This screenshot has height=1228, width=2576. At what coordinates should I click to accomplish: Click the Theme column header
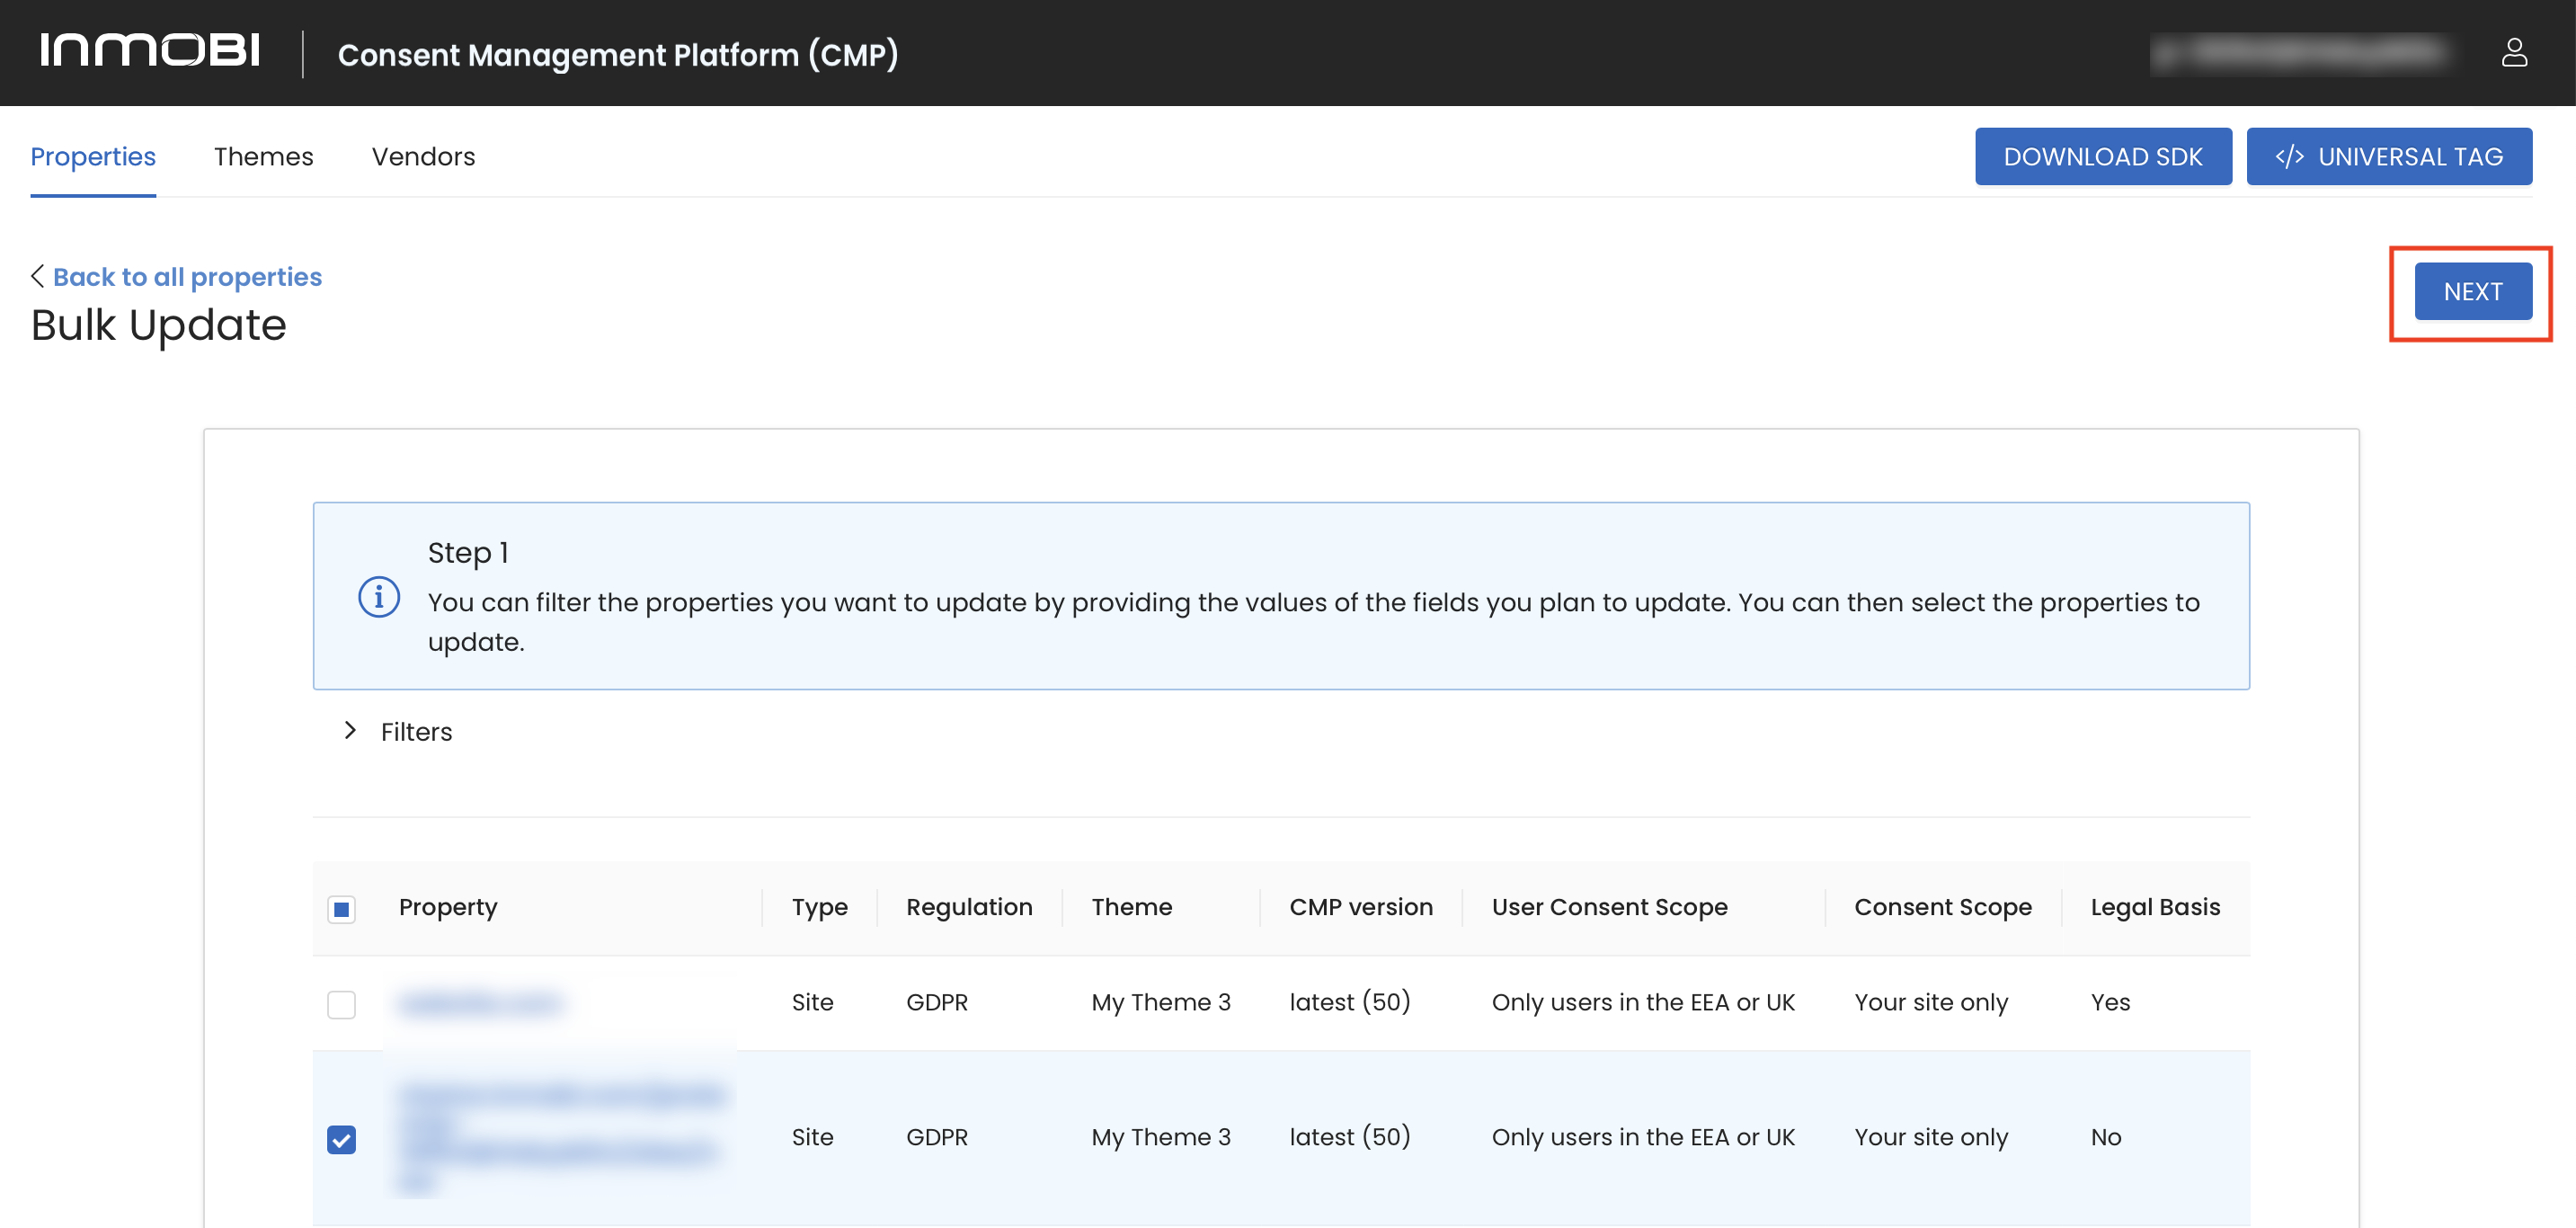pyautogui.click(x=1131, y=906)
